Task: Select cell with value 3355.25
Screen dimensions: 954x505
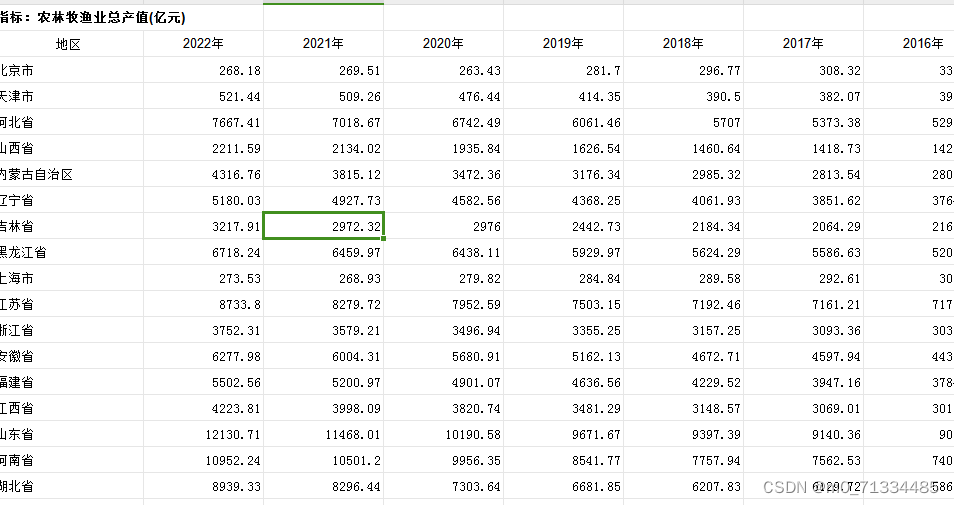Action: click(563, 330)
